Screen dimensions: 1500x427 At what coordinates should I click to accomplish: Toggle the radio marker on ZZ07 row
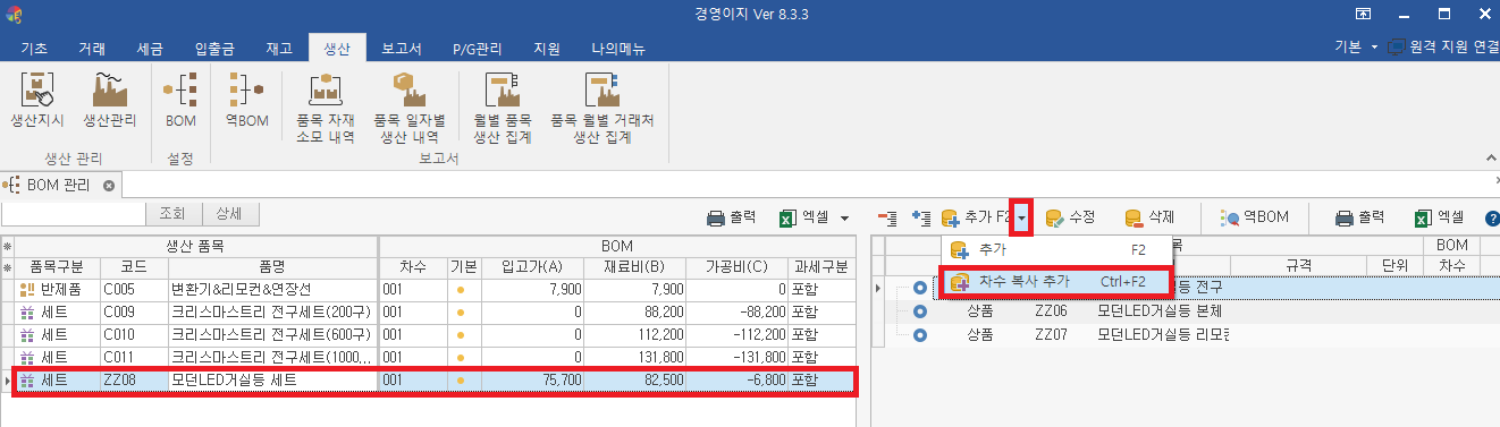[919, 334]
